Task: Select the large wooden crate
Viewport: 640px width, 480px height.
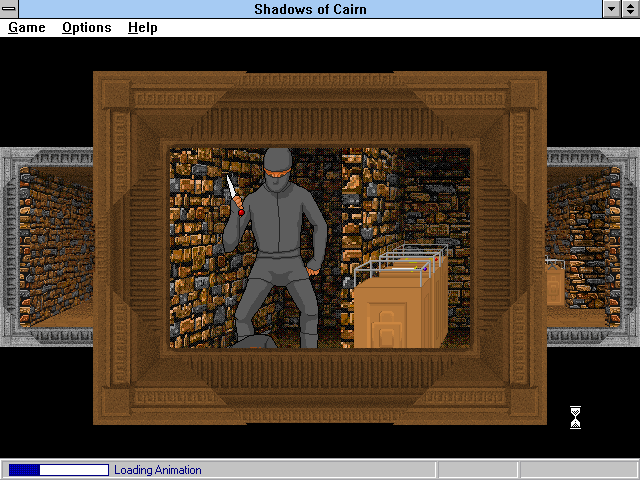Action: tap(398, 312)
